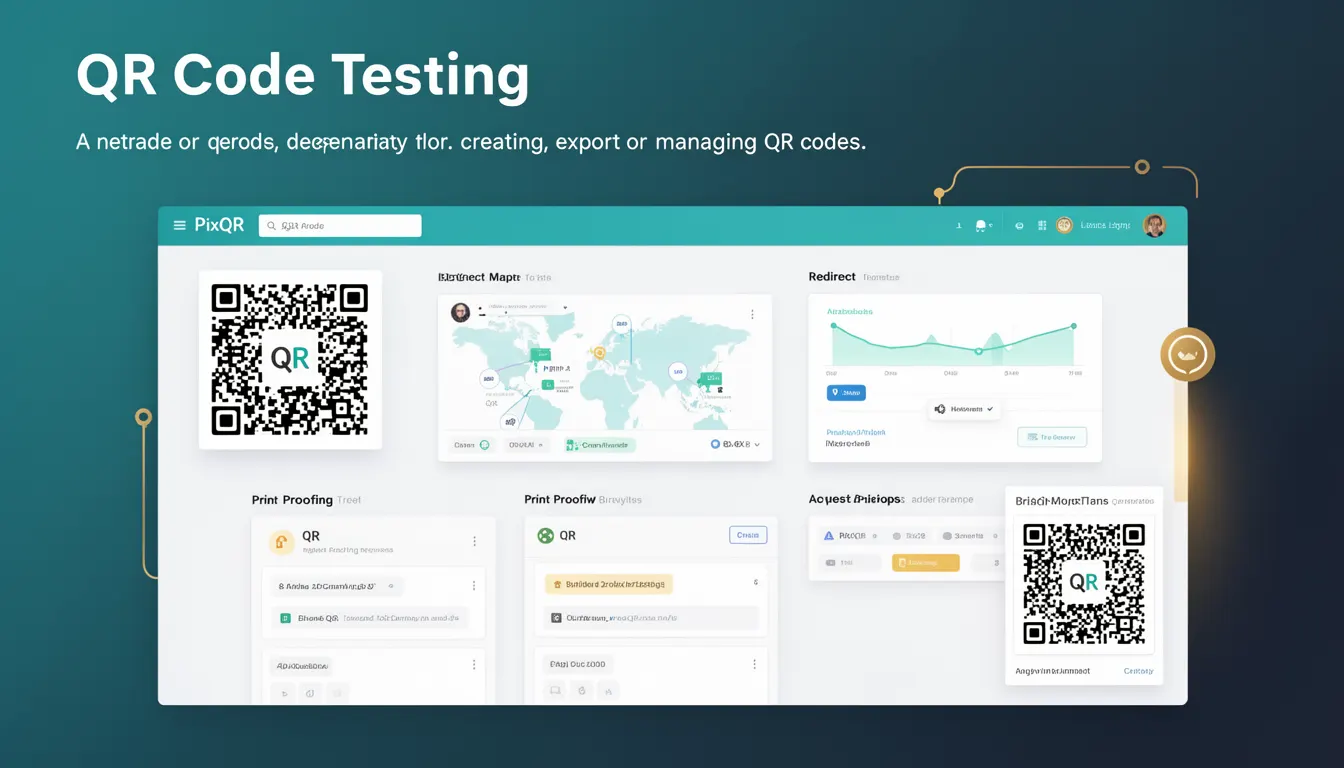Viewport: 1344px width, 768px height.
Task: Open the checkmark dropdown pill in Redirect card
Action: [964, 409]
